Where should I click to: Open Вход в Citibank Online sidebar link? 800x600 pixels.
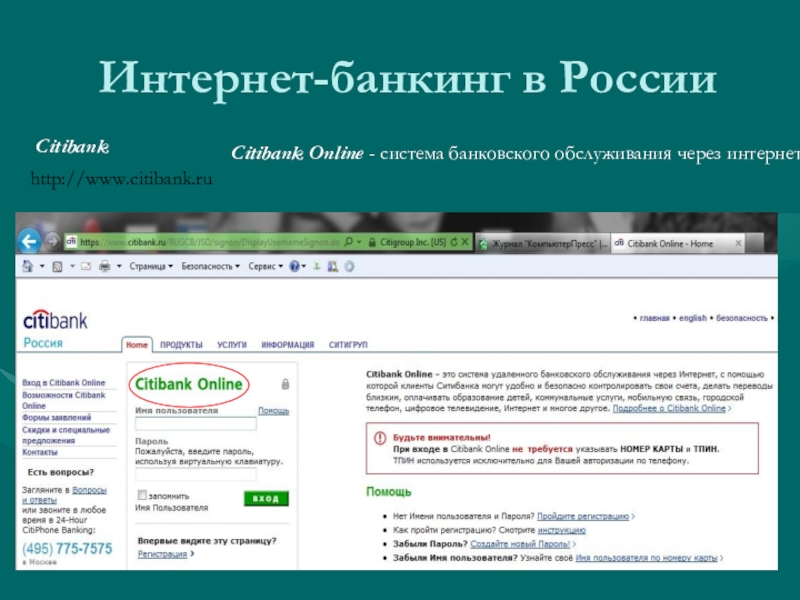[x=63, y=383]
